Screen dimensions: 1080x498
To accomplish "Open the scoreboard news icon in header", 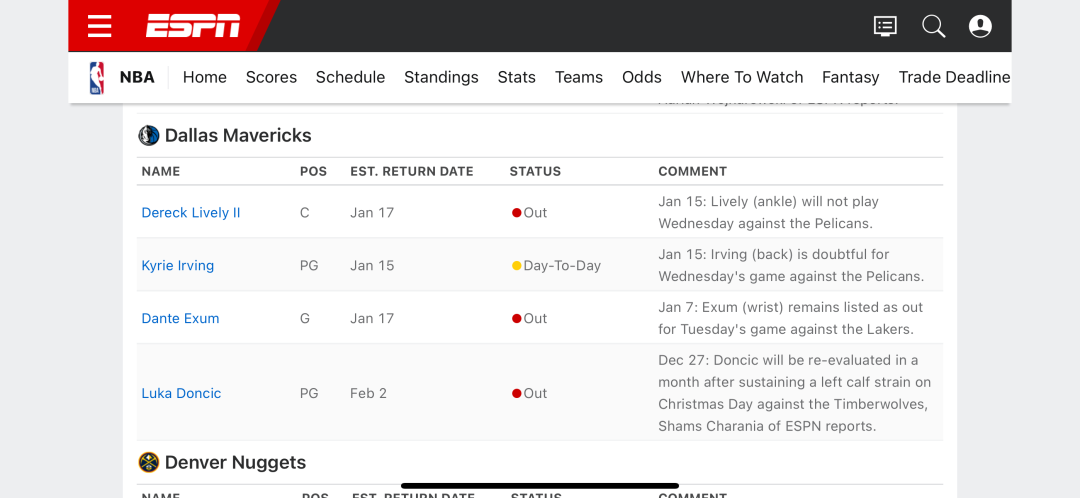I will pos(885,26).
